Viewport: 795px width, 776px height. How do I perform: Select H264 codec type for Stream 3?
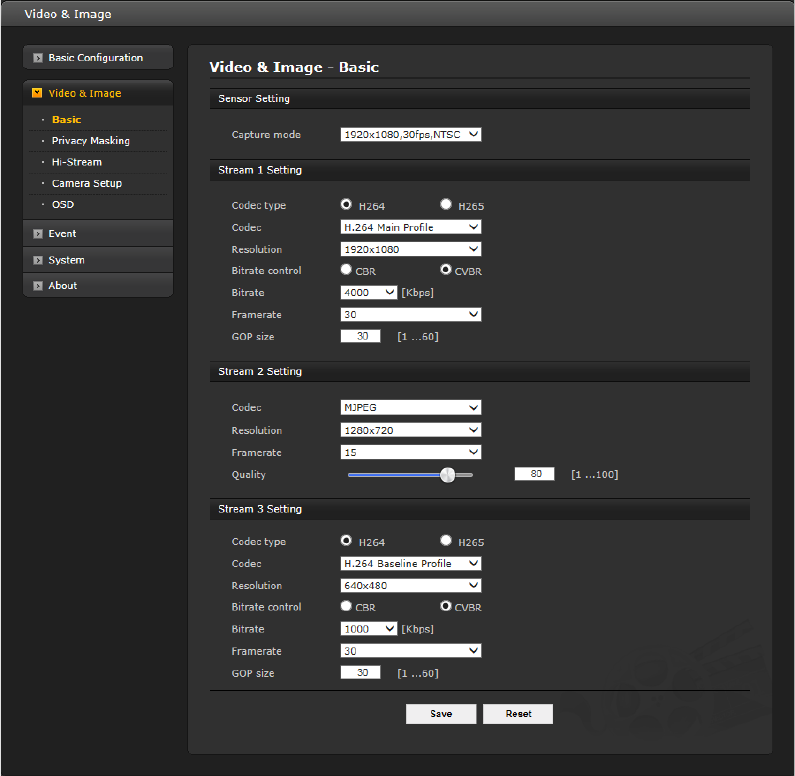[346, 540]
